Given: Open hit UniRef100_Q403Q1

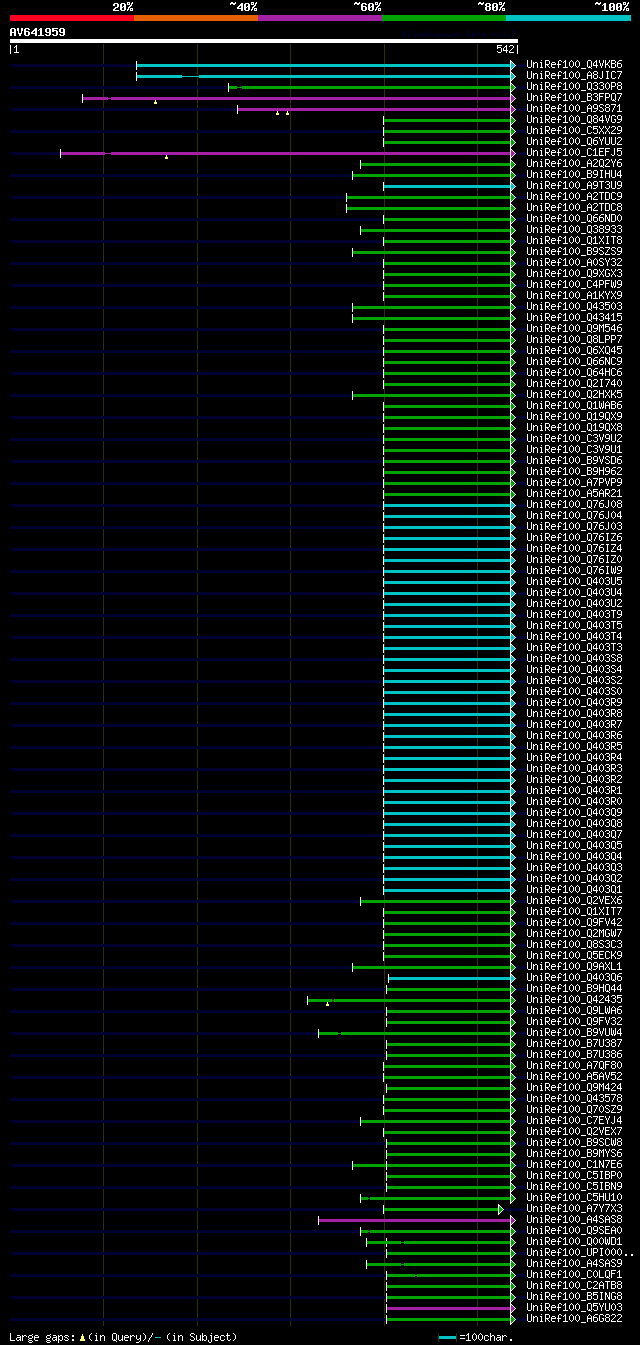Looking at the screenshot, I should 574,890.
